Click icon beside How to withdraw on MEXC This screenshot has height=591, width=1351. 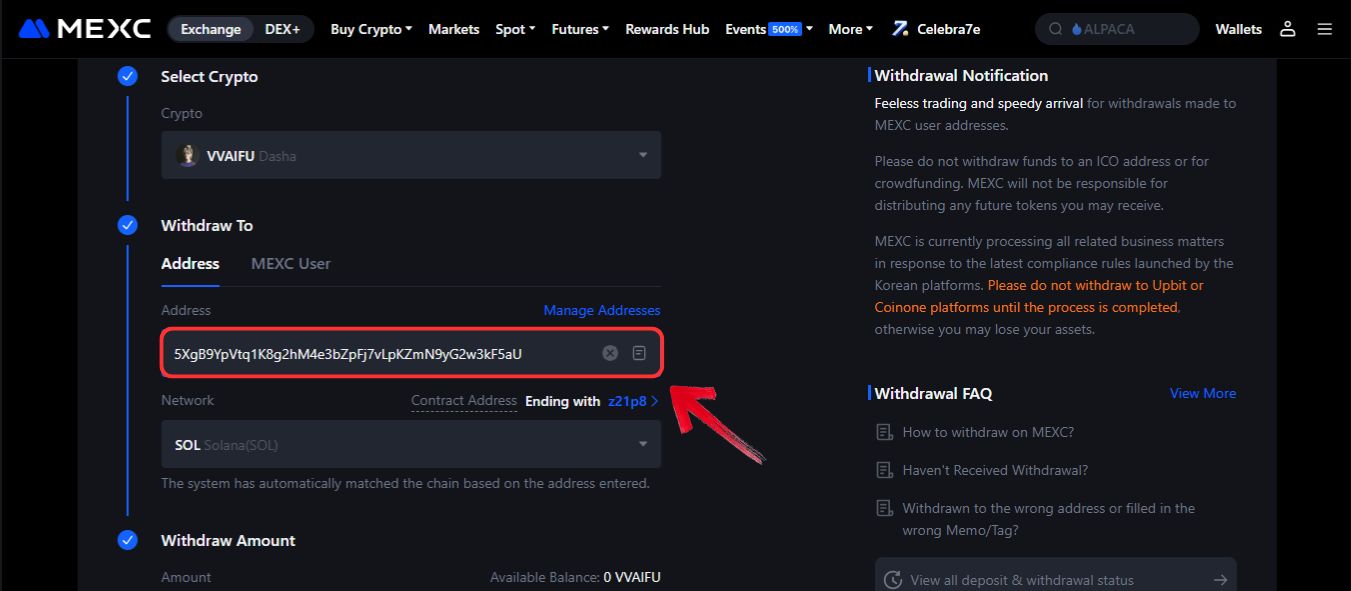pos(884,432)
